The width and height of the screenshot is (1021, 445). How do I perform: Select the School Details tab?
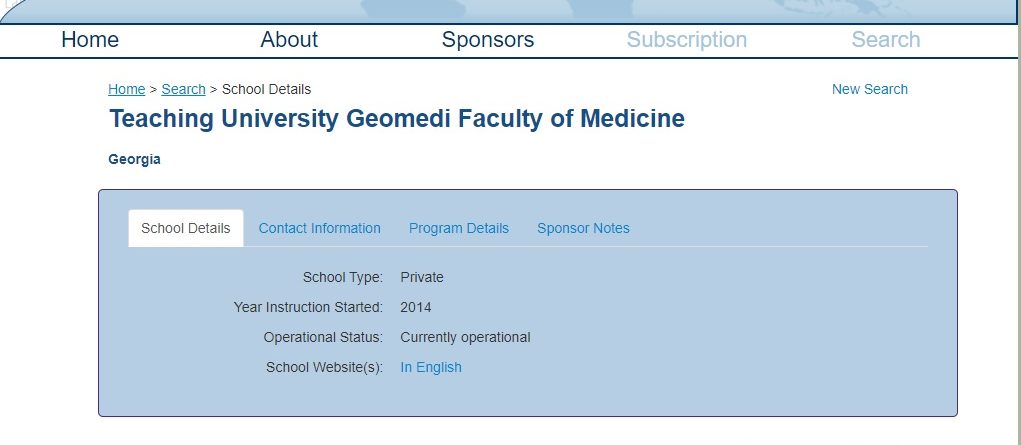click(x=186, y=228)
